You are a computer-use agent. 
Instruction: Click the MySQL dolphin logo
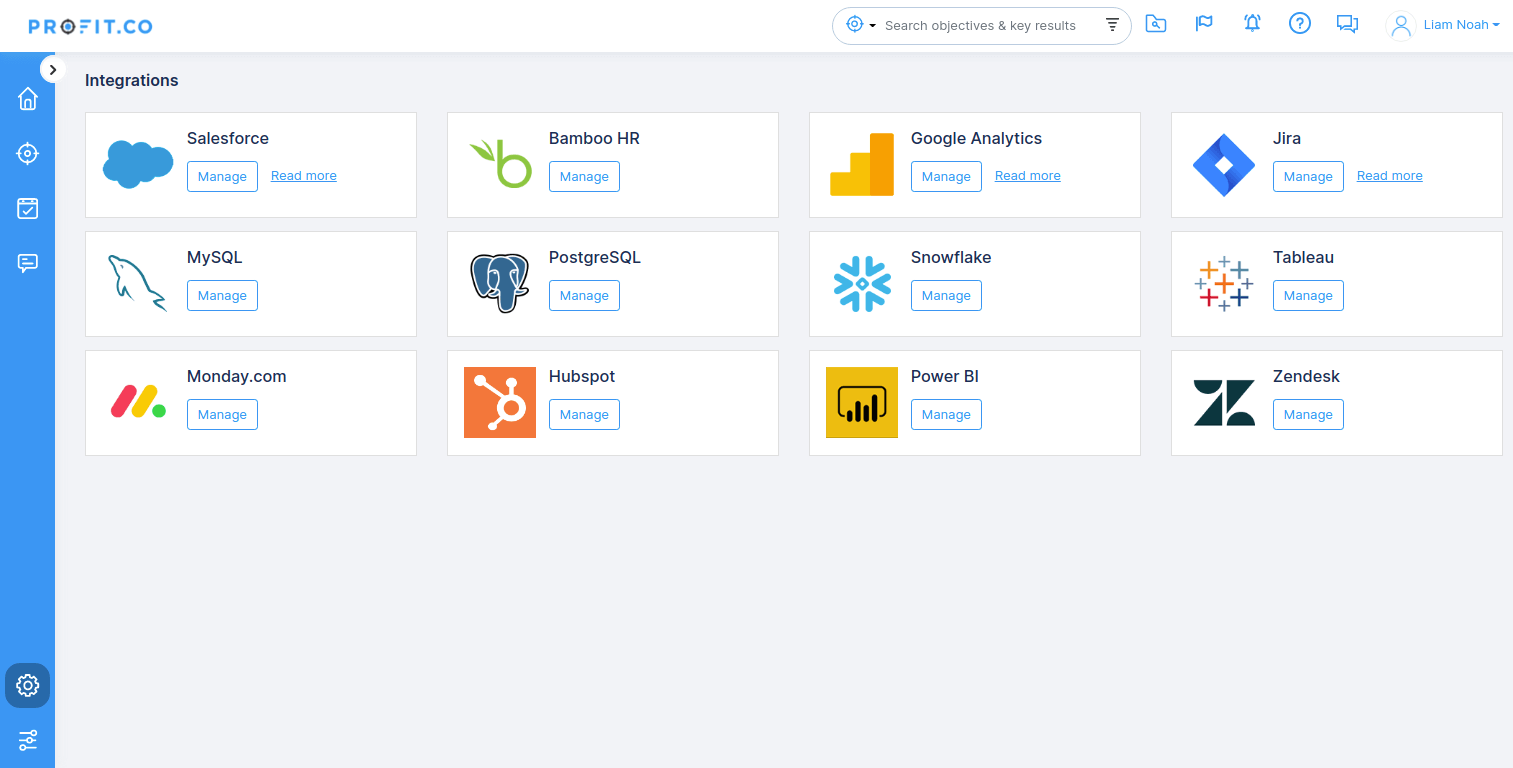137,283
